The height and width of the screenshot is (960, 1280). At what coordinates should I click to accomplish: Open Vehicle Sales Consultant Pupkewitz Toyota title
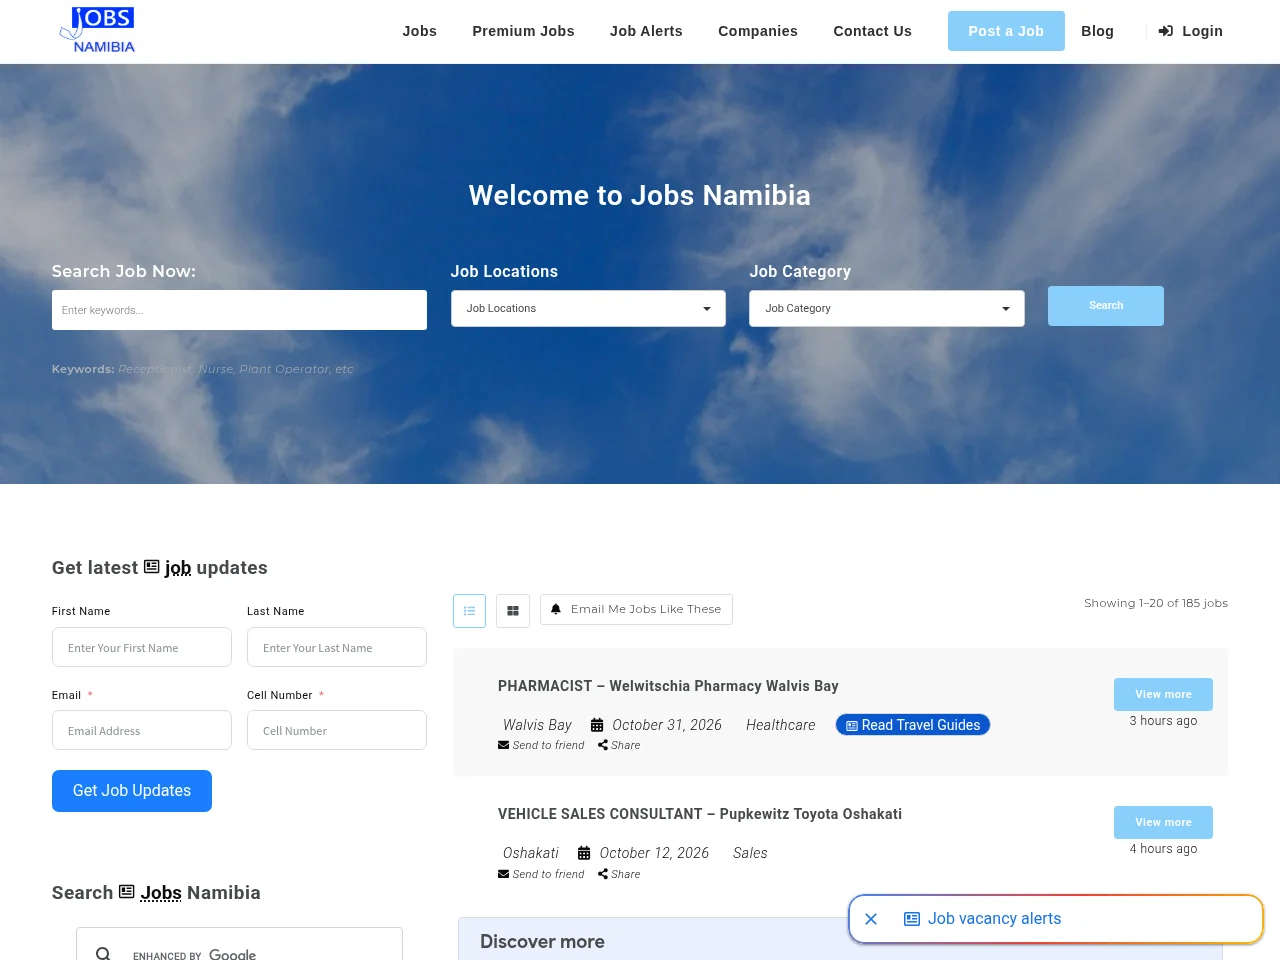click(700, 814)
